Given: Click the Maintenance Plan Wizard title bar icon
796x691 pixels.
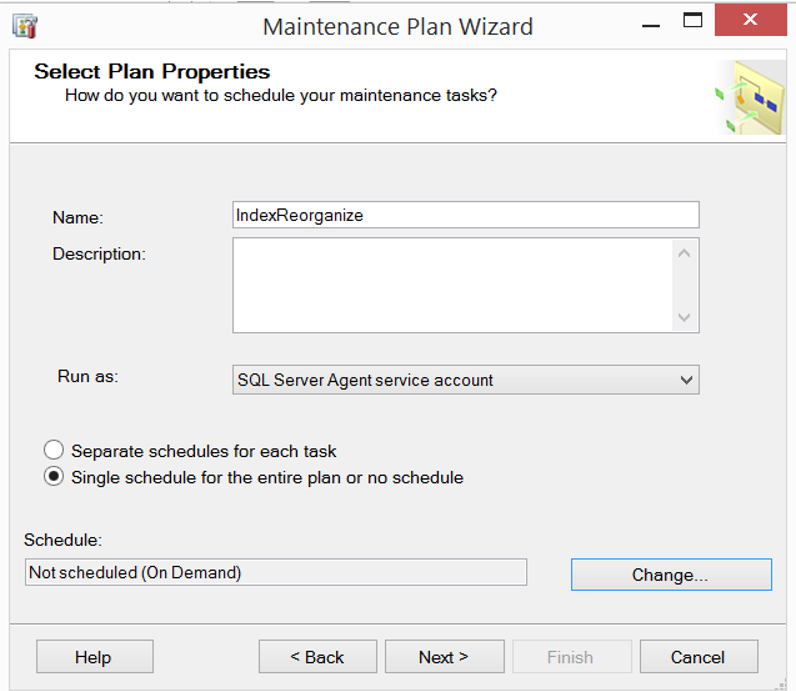Looking at the screenshot, I should (x=25, y=26).
